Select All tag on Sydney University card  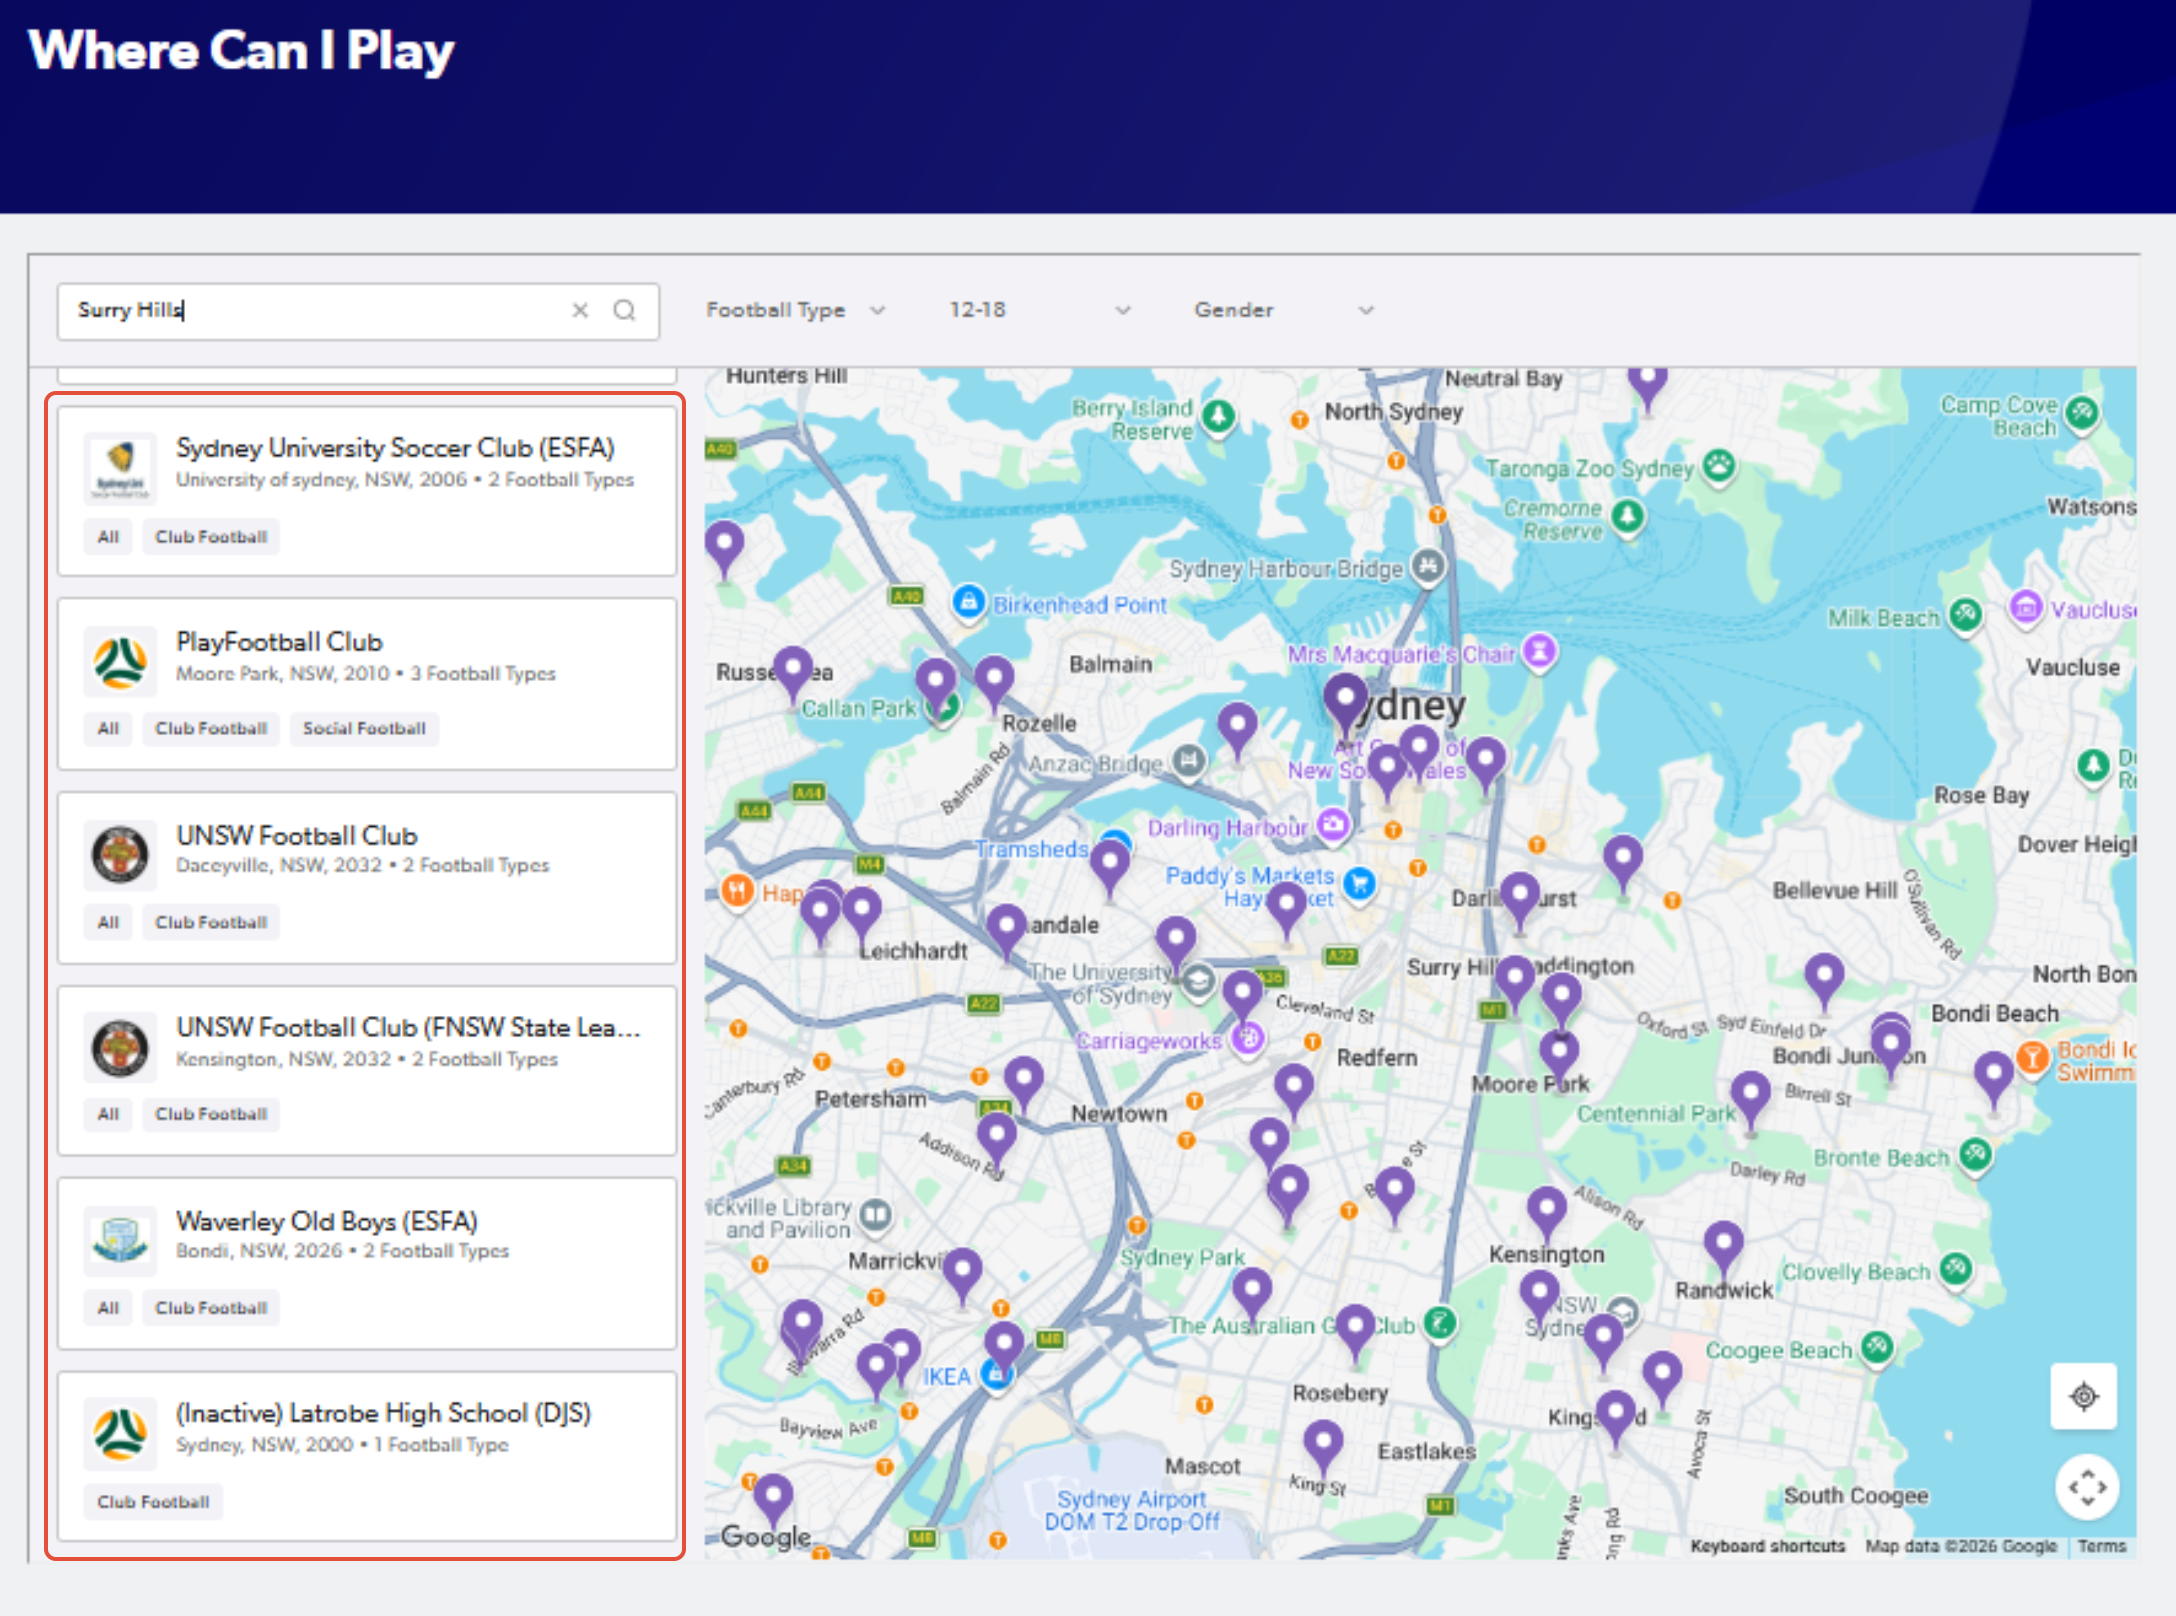[108, 537]
